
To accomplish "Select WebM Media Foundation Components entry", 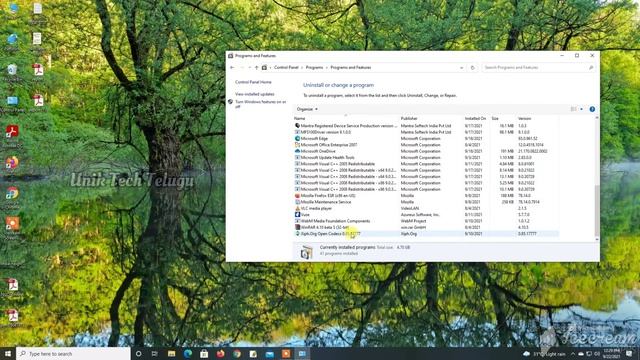I will (x=426, y=221).
